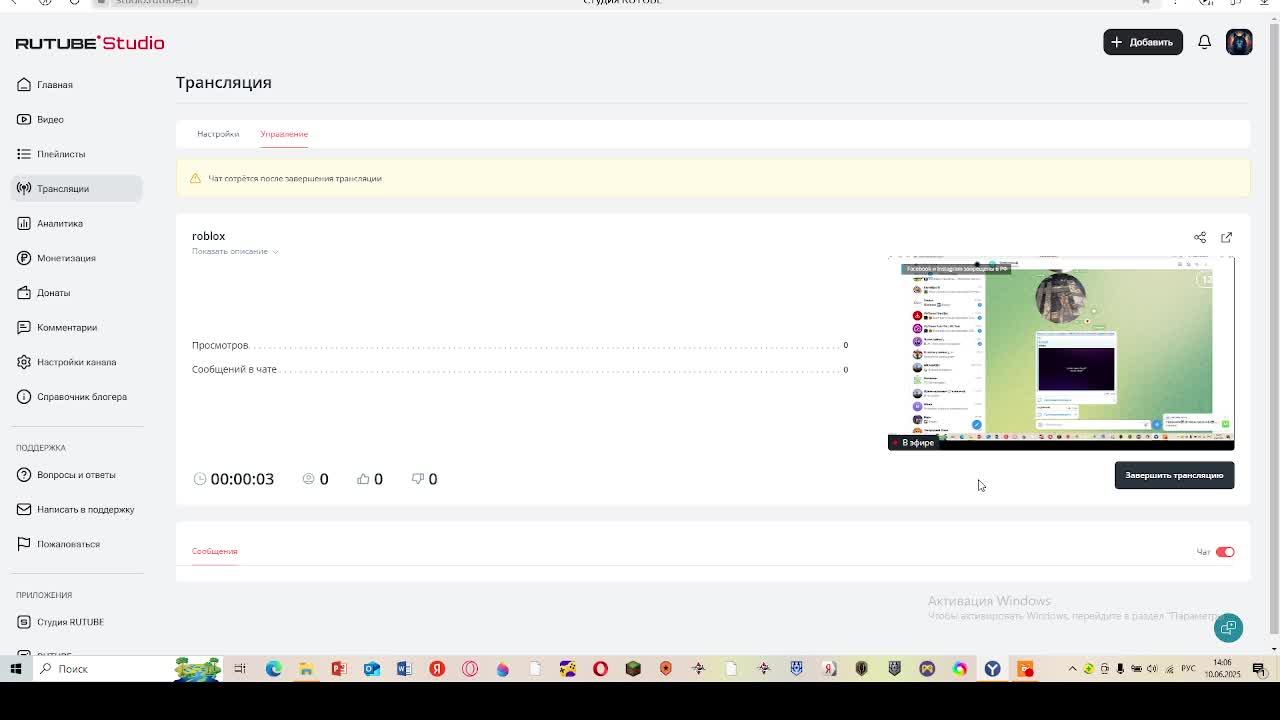Click the Комментарии speech bubble icon

point(24,327)
